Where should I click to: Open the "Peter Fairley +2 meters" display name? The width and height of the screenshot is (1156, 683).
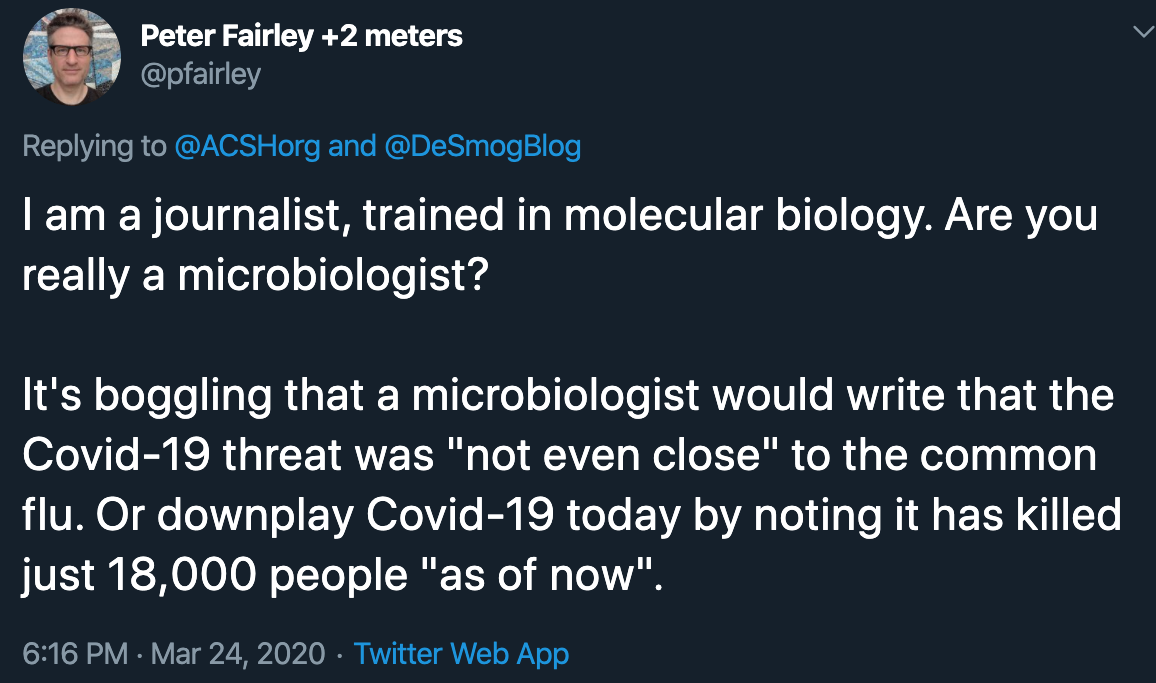301,37
